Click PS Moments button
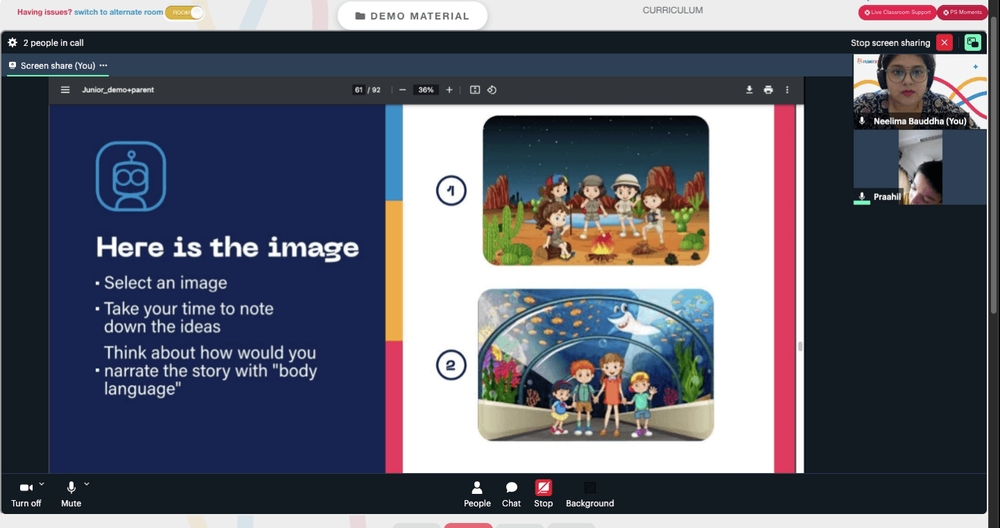The width and height of the screenshot is (1000, 528). (962, 12)
